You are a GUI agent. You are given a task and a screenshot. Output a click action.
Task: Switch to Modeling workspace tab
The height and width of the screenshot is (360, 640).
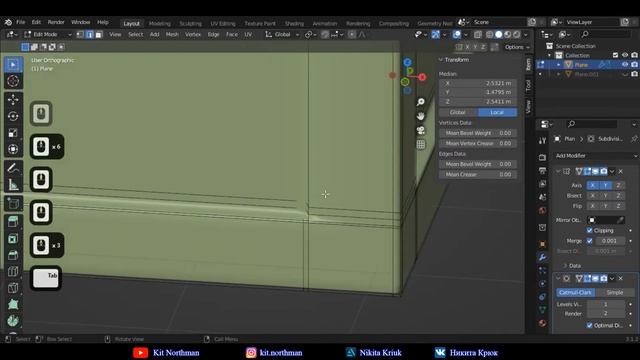tap(160, 24)
